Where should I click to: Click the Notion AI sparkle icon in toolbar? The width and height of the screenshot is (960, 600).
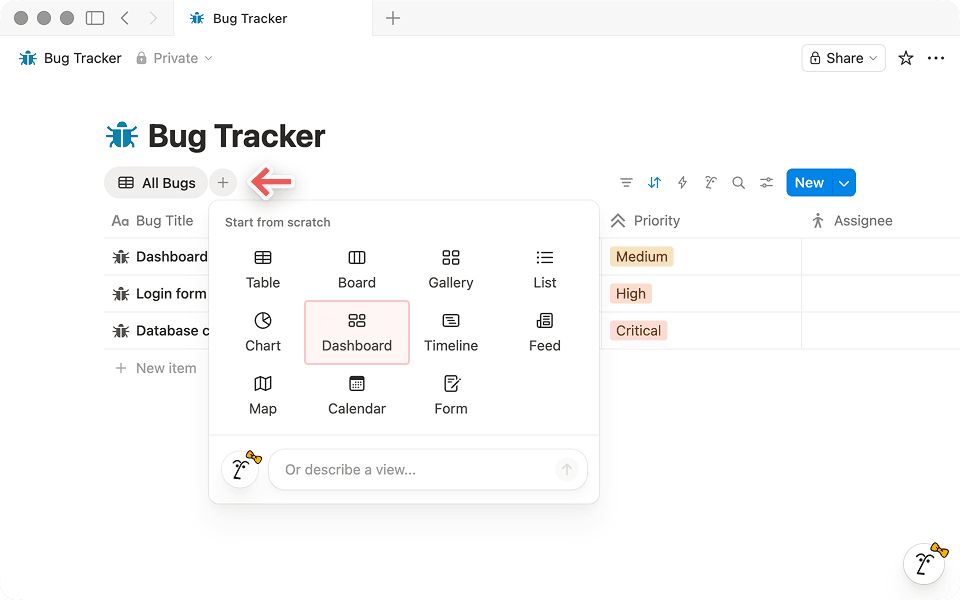click(710, 182)
